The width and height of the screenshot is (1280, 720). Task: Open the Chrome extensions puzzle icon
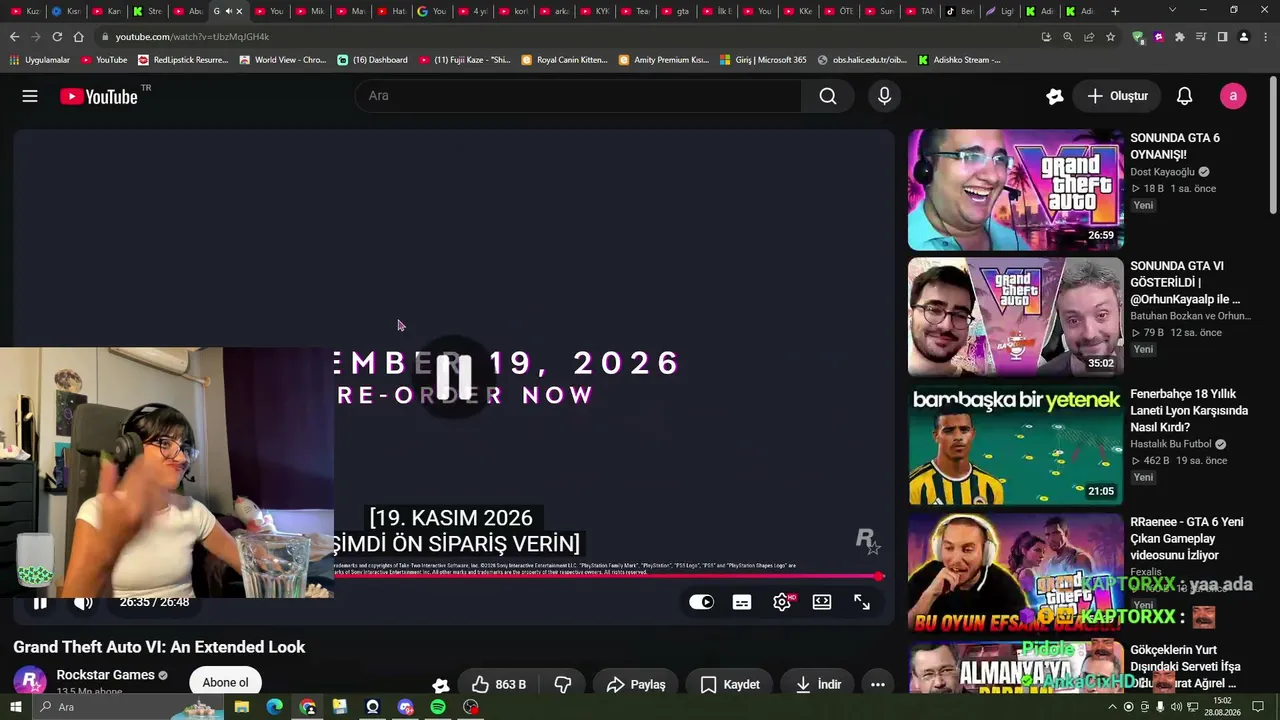(x=1180, y=37)
